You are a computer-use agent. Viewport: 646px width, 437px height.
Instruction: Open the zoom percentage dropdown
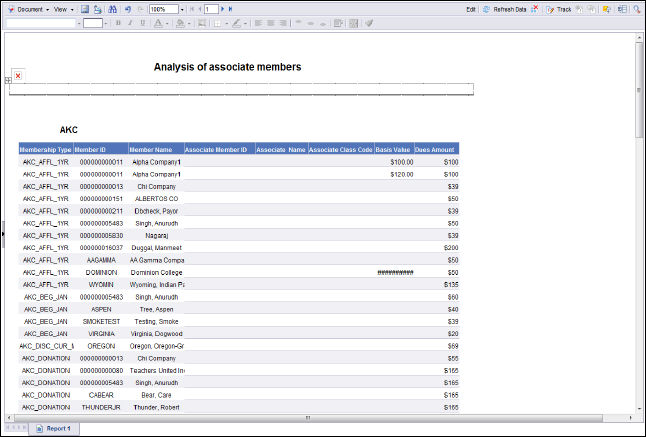(x=181, y=8)
